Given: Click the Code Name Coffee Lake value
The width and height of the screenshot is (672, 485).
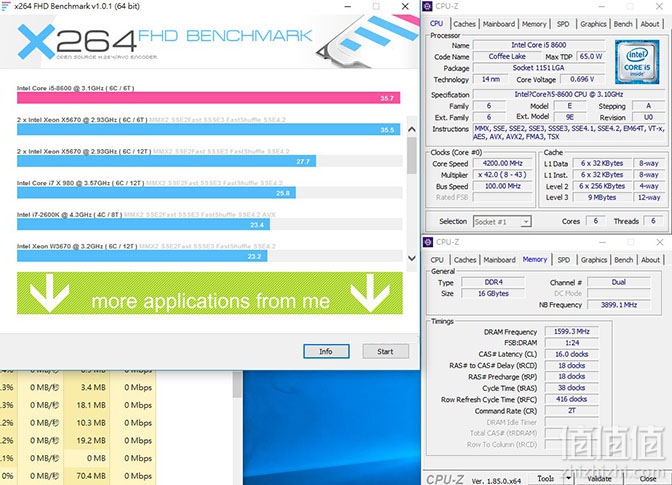Looking at the screenshot, I should (x=507, y=57).
